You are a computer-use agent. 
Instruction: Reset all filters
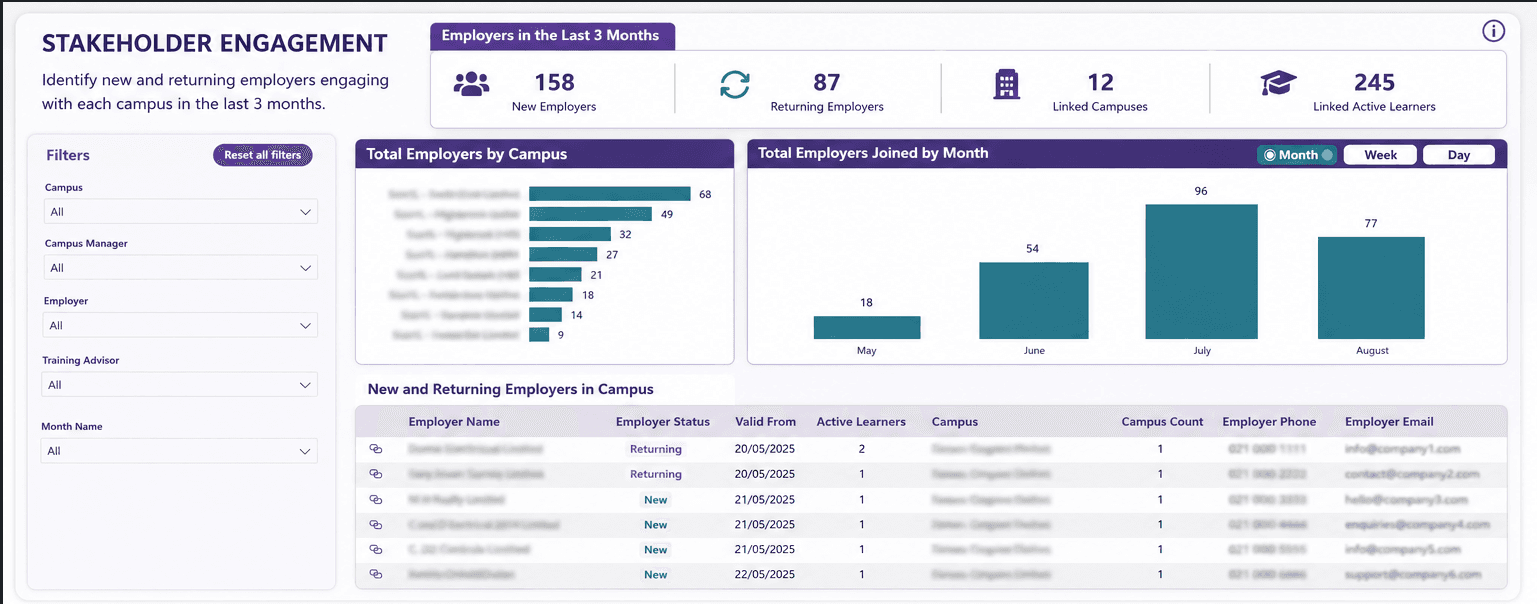263,155
